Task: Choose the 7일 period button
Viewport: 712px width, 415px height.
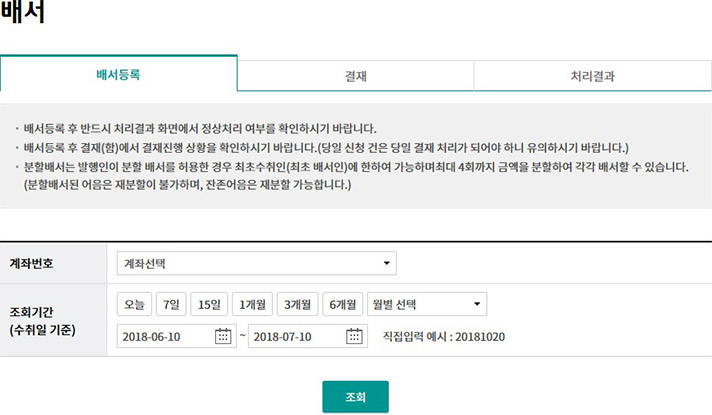Action: (173, 304)
